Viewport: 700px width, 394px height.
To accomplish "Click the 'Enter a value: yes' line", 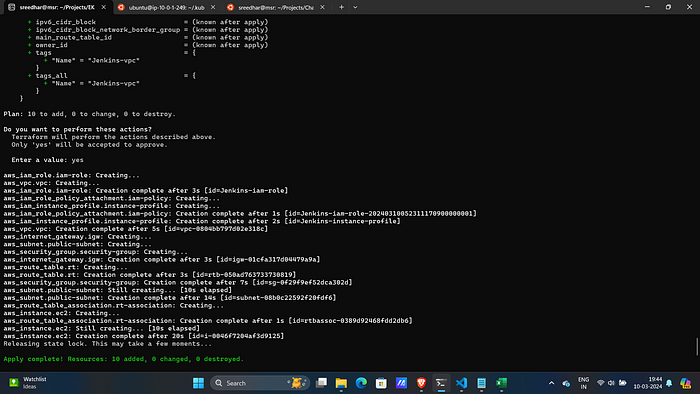I will (x=47, y=160).
